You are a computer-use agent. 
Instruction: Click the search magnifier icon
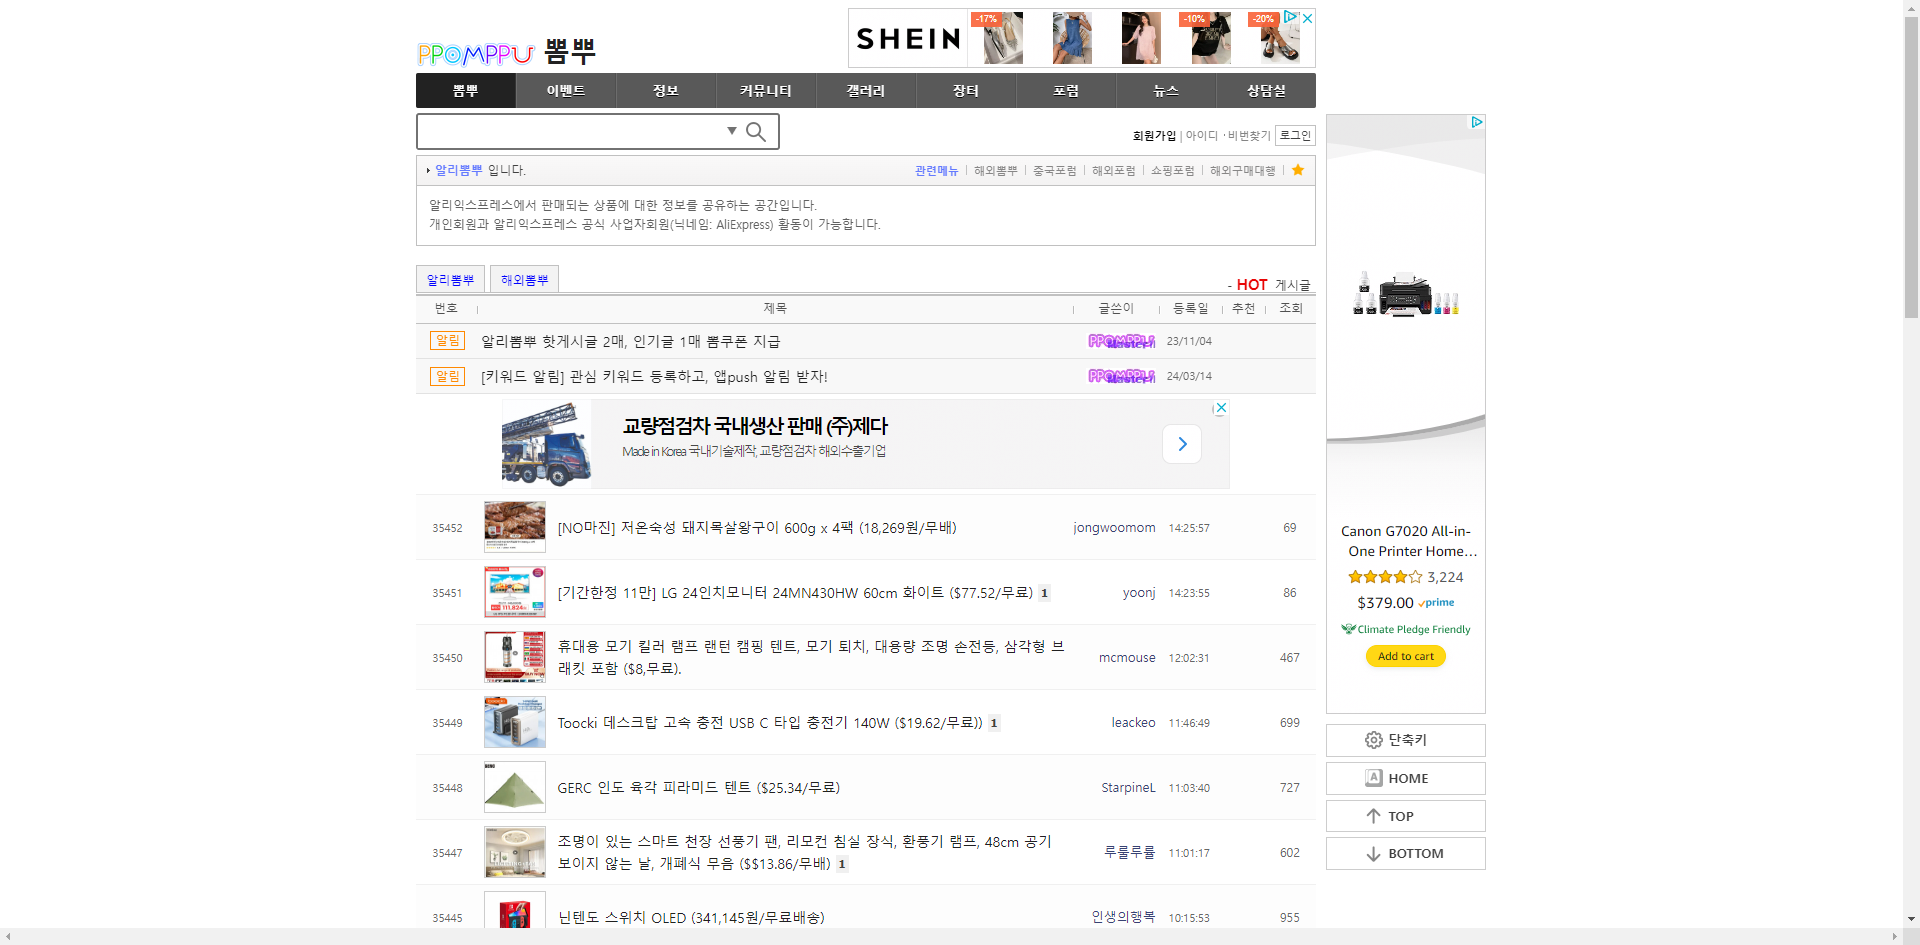[x=756, y=132]
